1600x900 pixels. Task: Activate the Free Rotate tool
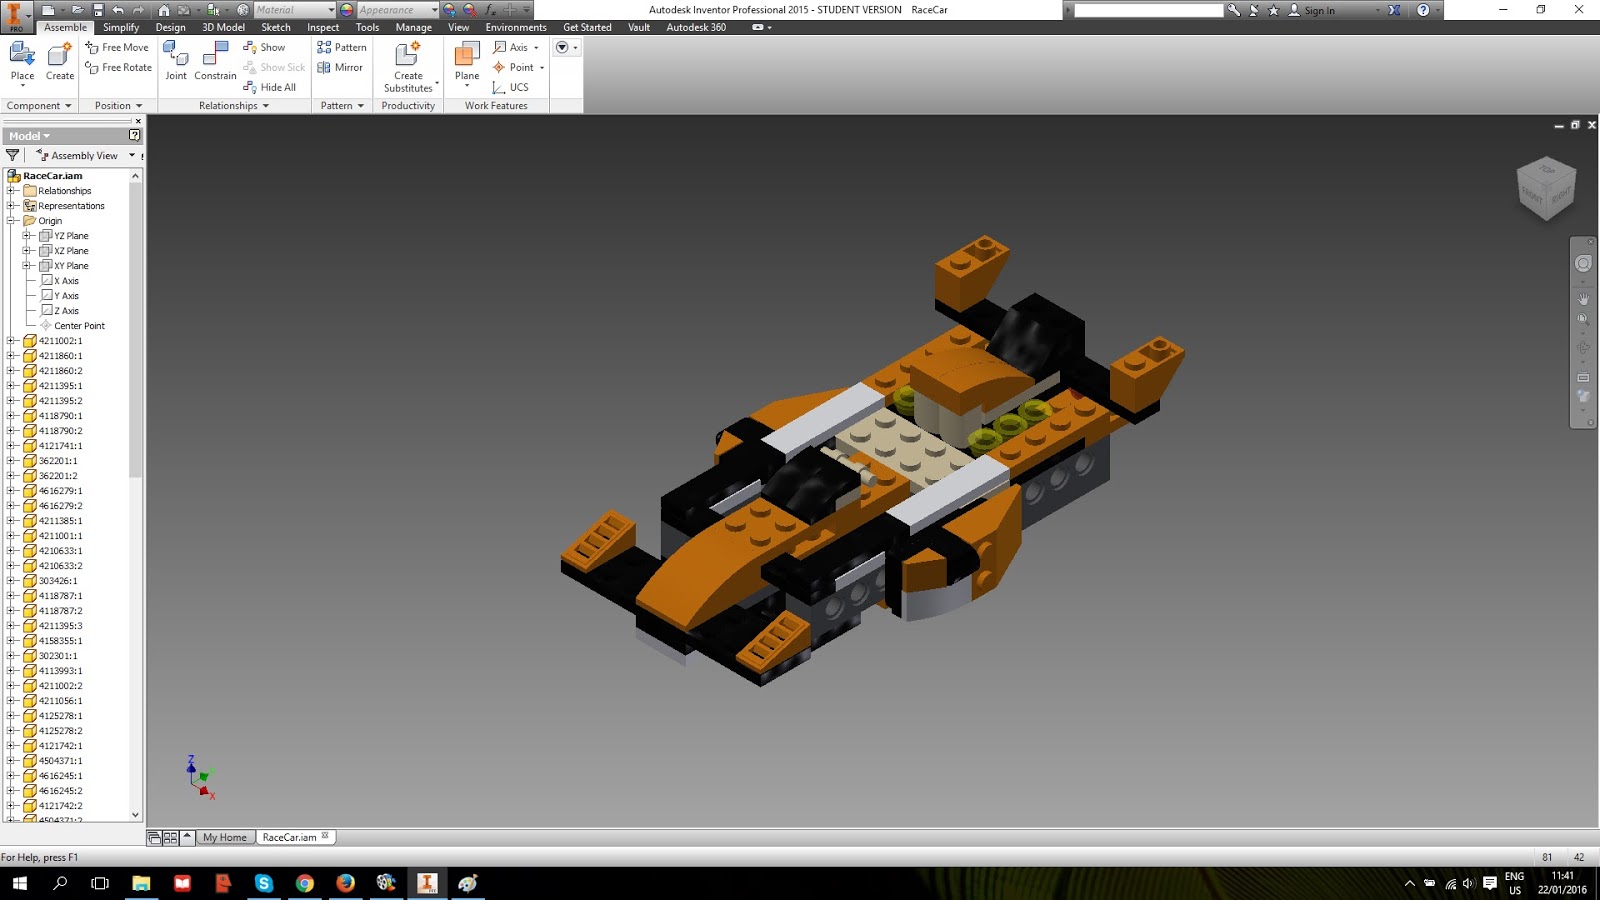119,67
